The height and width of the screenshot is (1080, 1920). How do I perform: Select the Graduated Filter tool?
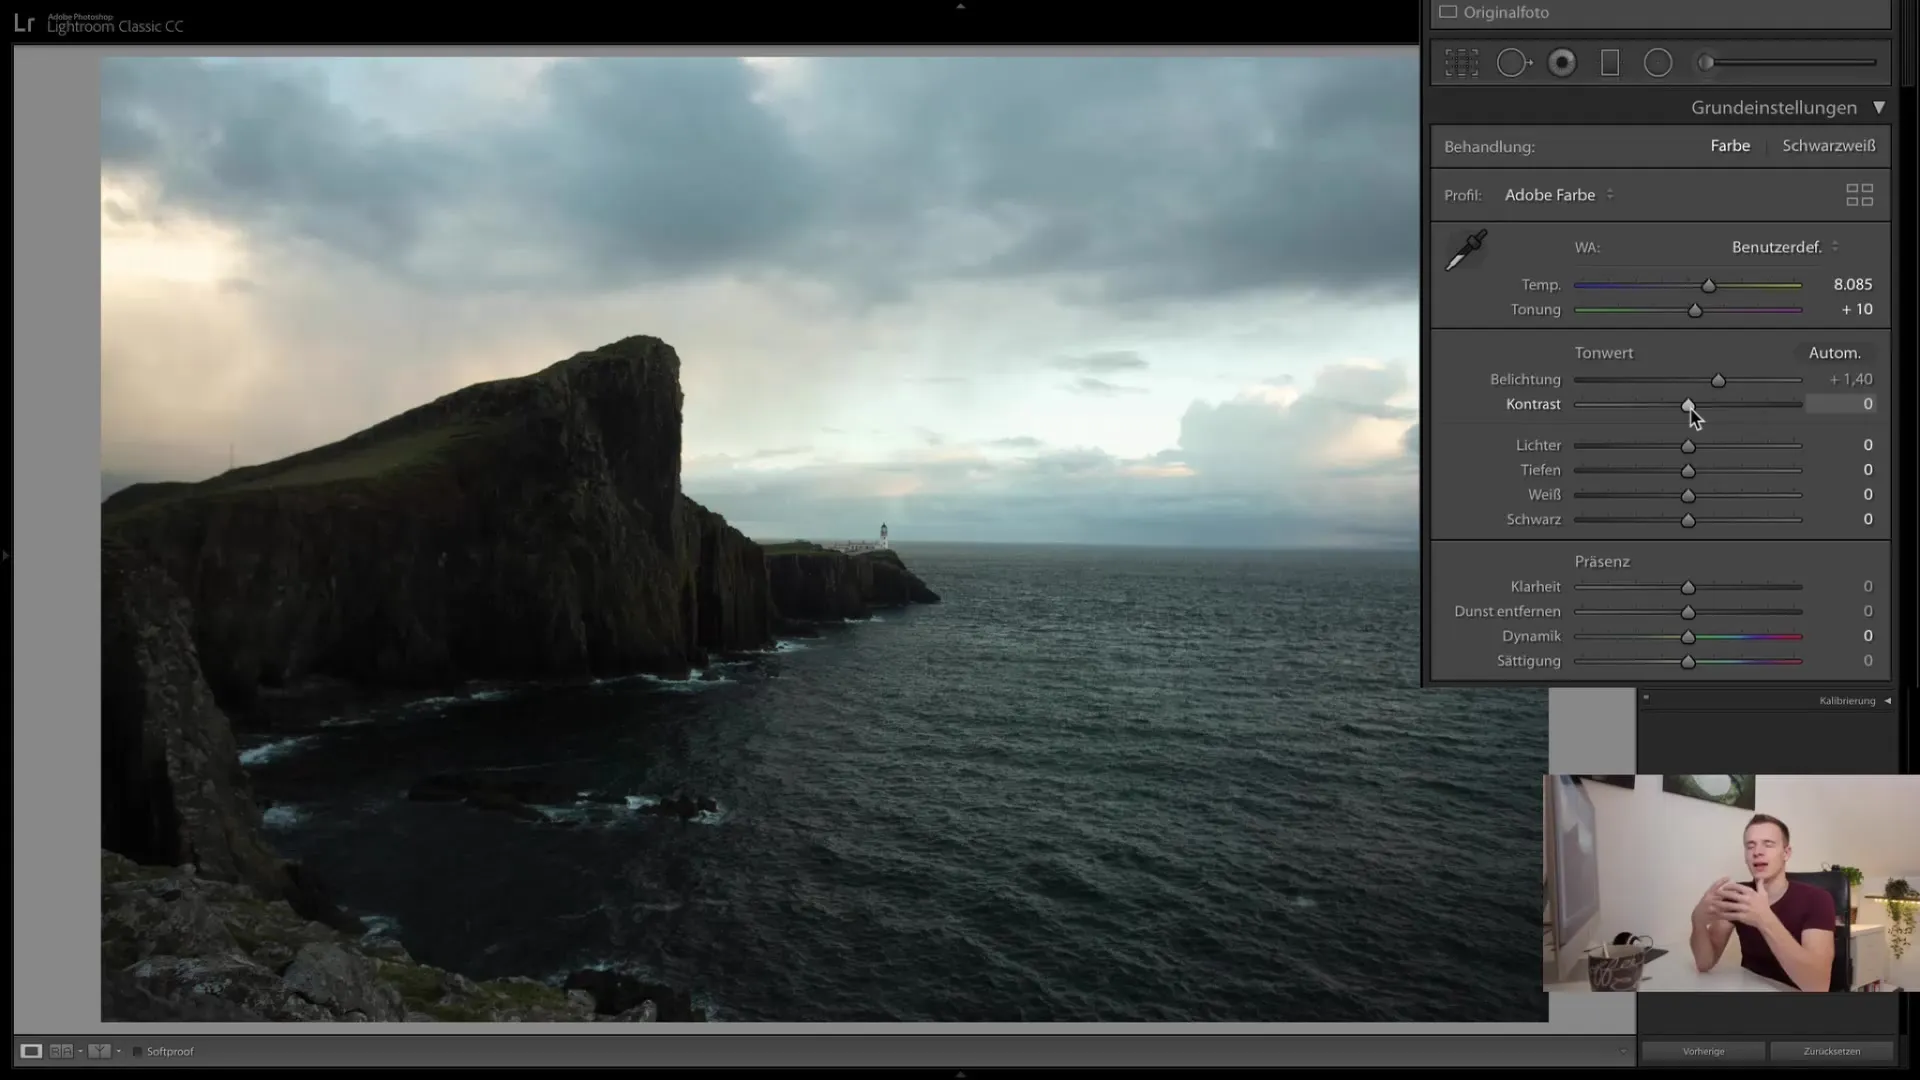pos(1610,63)
